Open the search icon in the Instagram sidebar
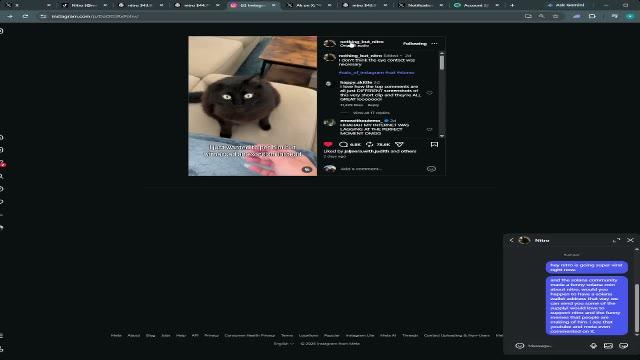The width and height of the screenshot is (640, 360). pos(2,176)
